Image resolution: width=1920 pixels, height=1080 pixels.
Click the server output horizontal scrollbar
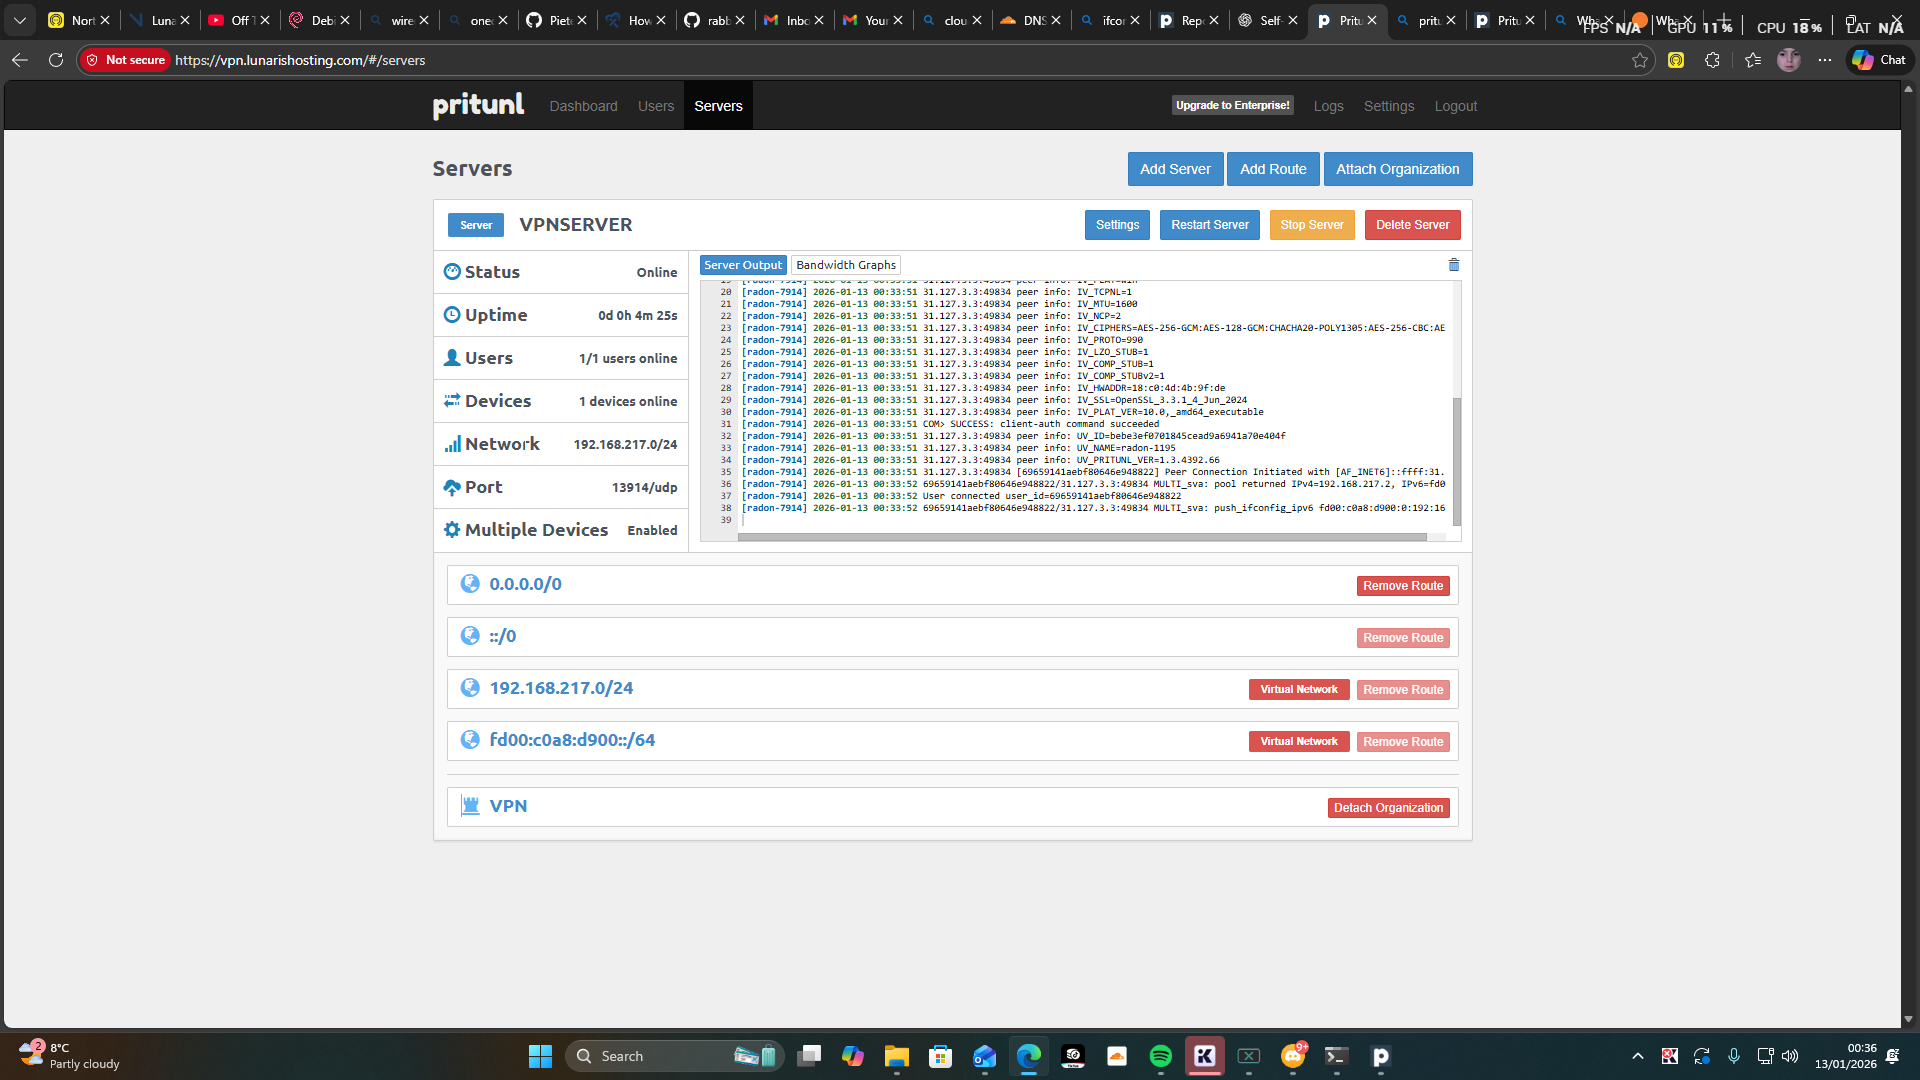pyautogui.click(x=1081, y=537)
